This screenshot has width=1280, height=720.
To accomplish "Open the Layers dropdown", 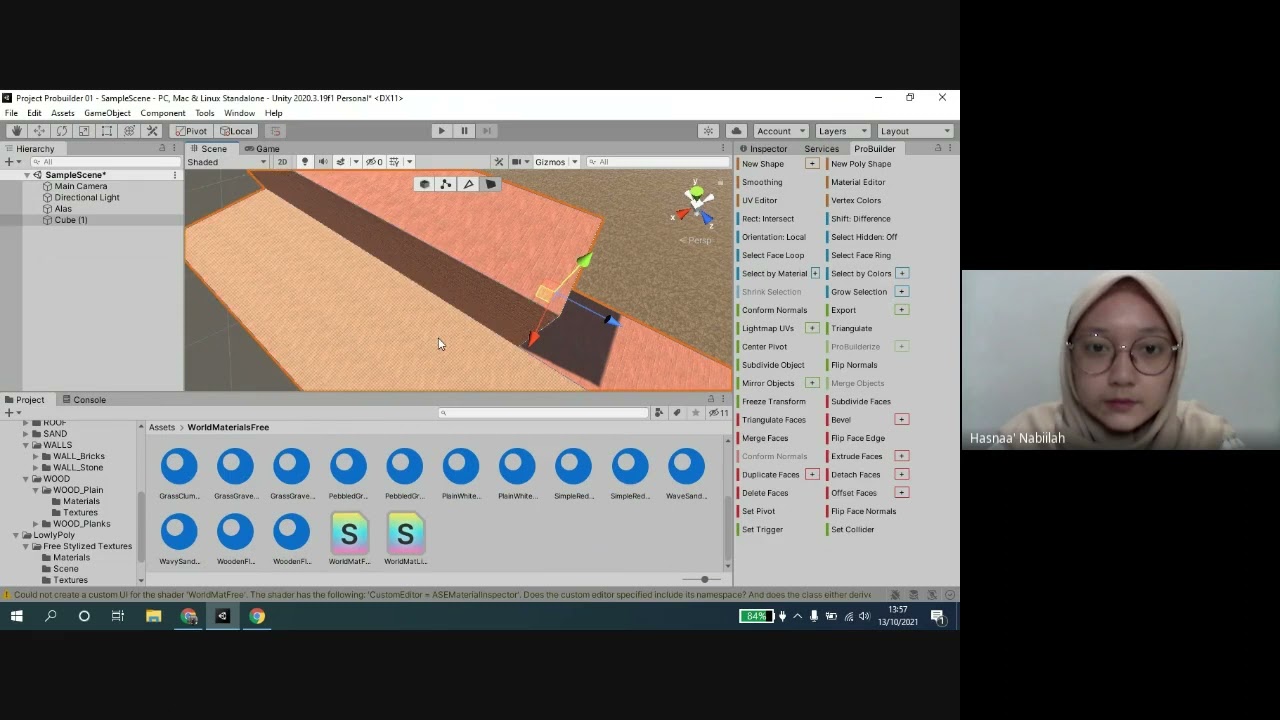I will click(842, 131).
